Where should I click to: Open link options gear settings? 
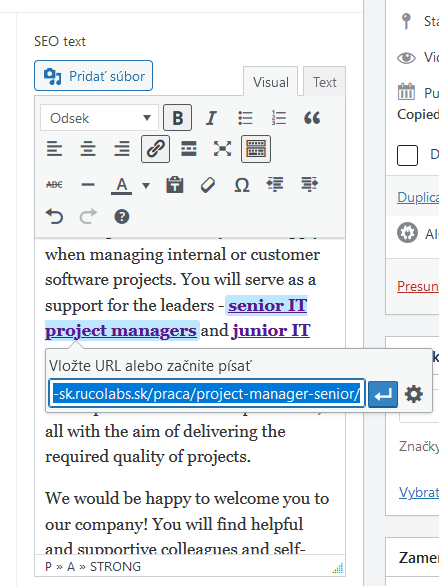pyautogui.click(x=414, y=394)
